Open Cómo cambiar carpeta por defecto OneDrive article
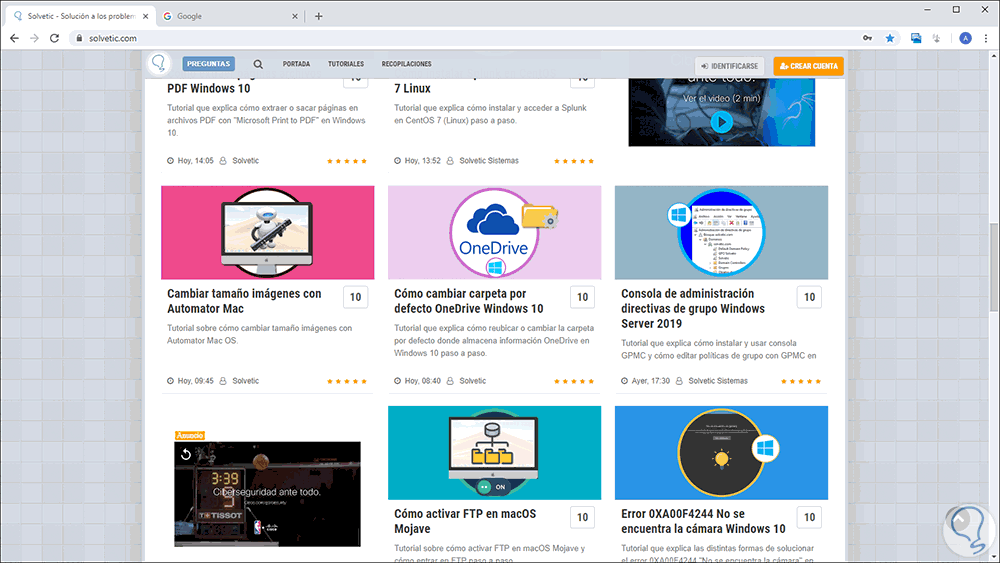The image size is (1000, 563). (469, 301)
